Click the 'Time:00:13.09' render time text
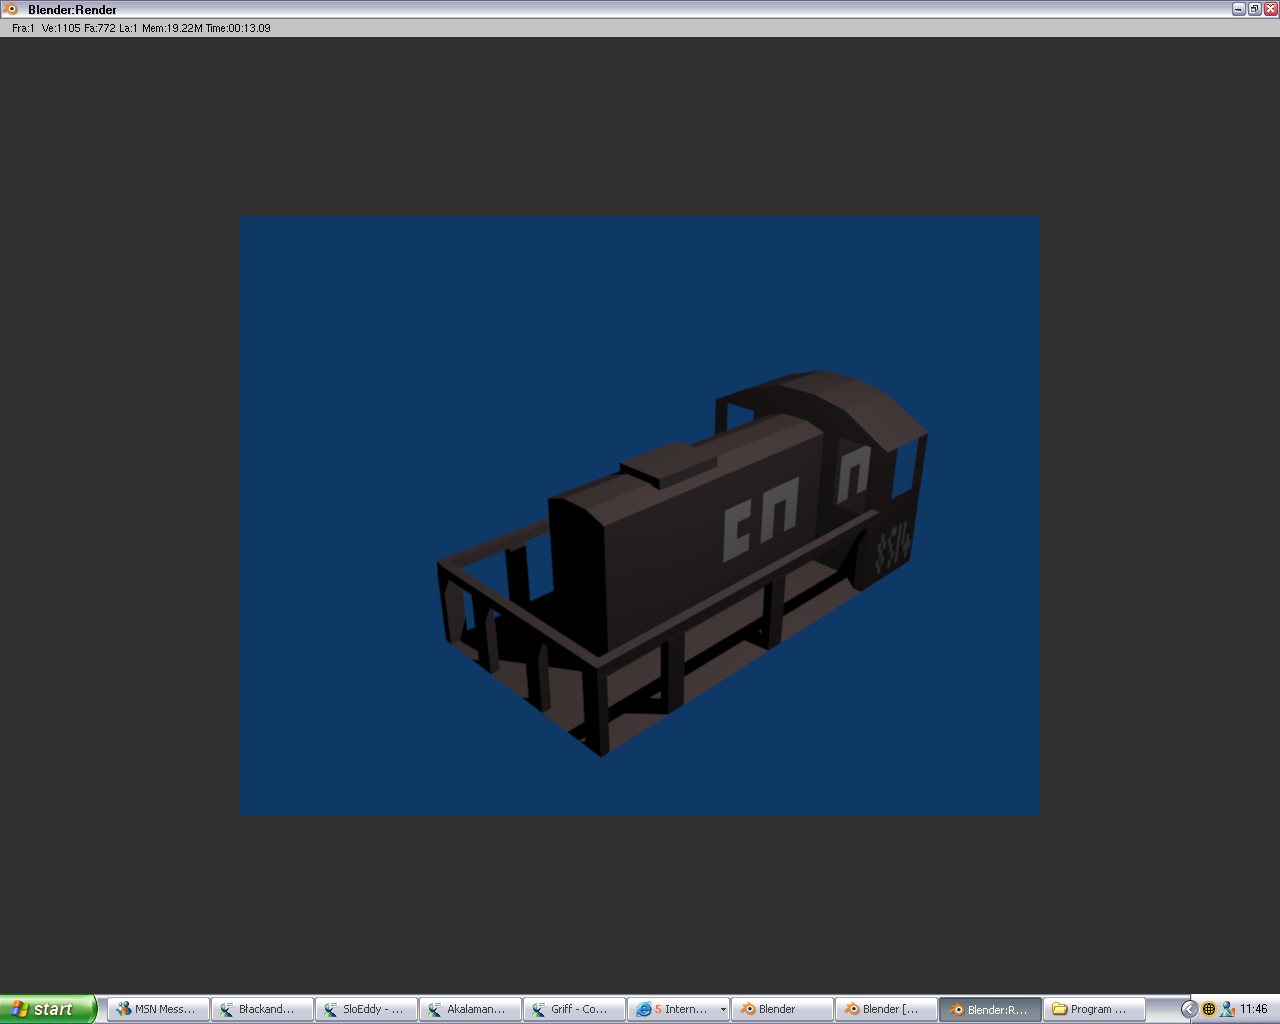This screenshot has width=1280, height=1024. tap(238, 28)
